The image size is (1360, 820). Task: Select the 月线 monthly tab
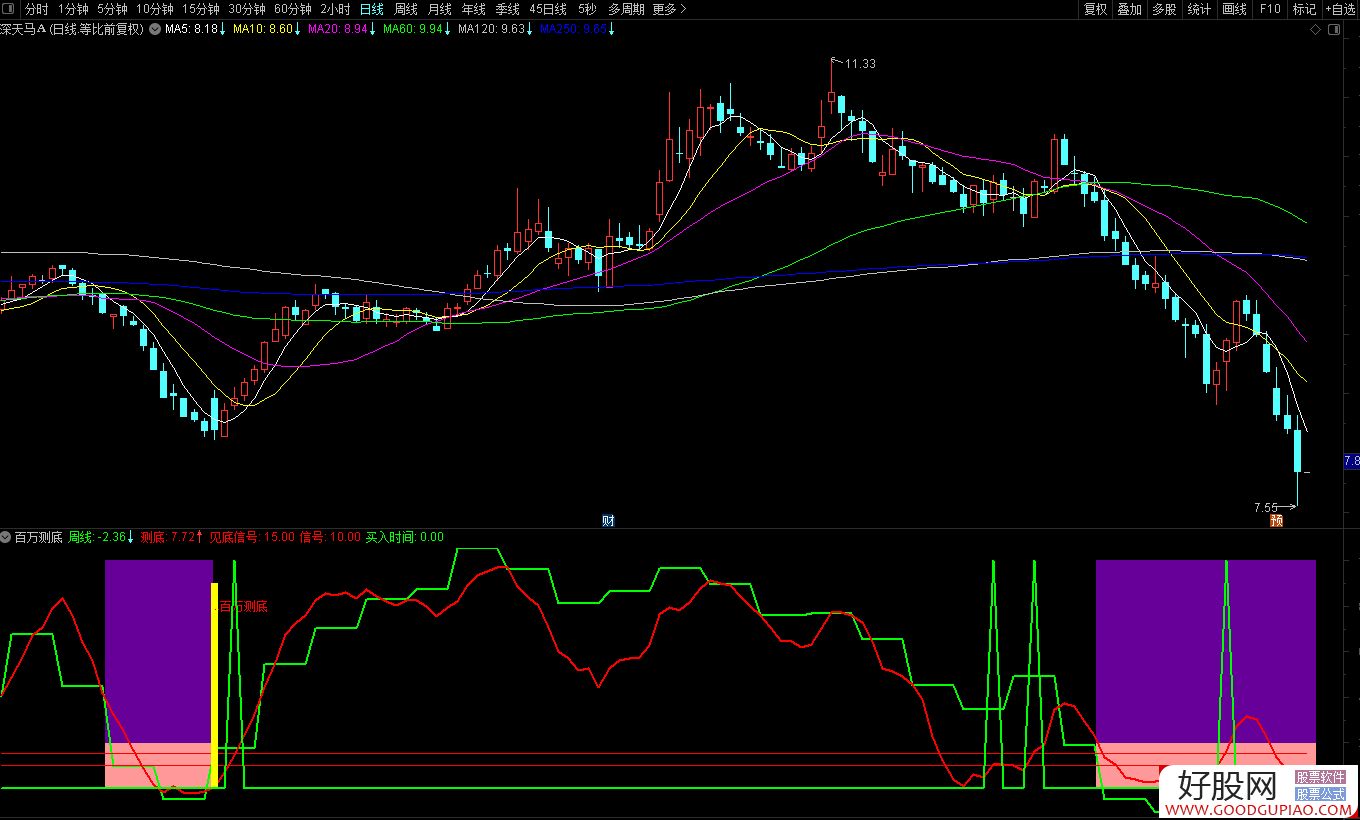pyautogui.click(x=439, y=9)
